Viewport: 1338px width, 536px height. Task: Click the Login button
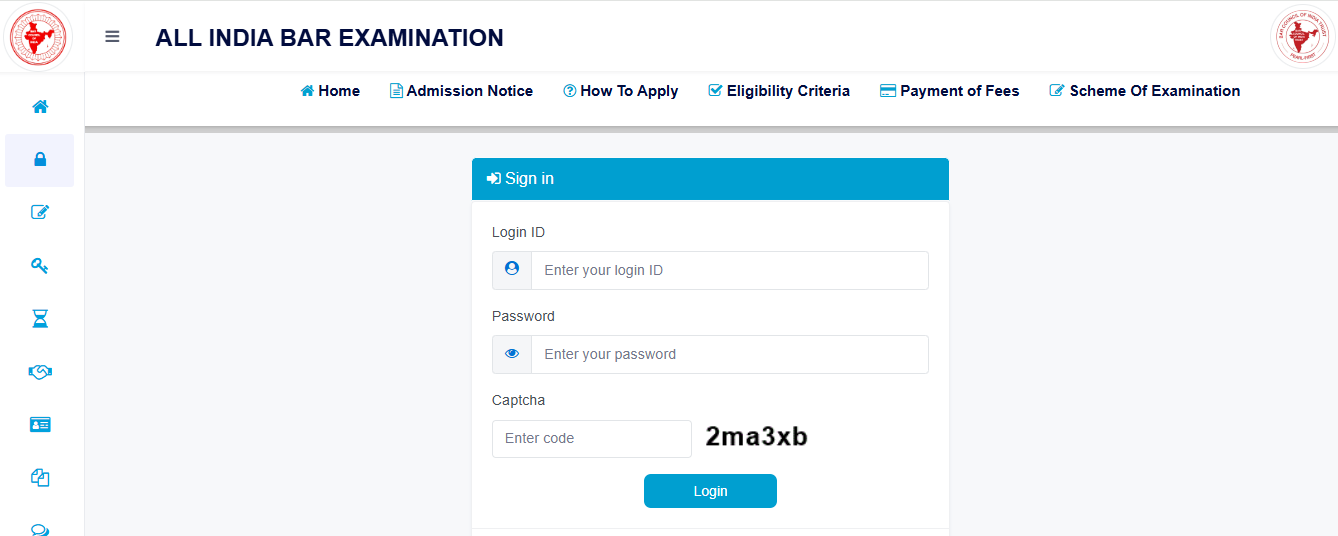tap(710, 491)
